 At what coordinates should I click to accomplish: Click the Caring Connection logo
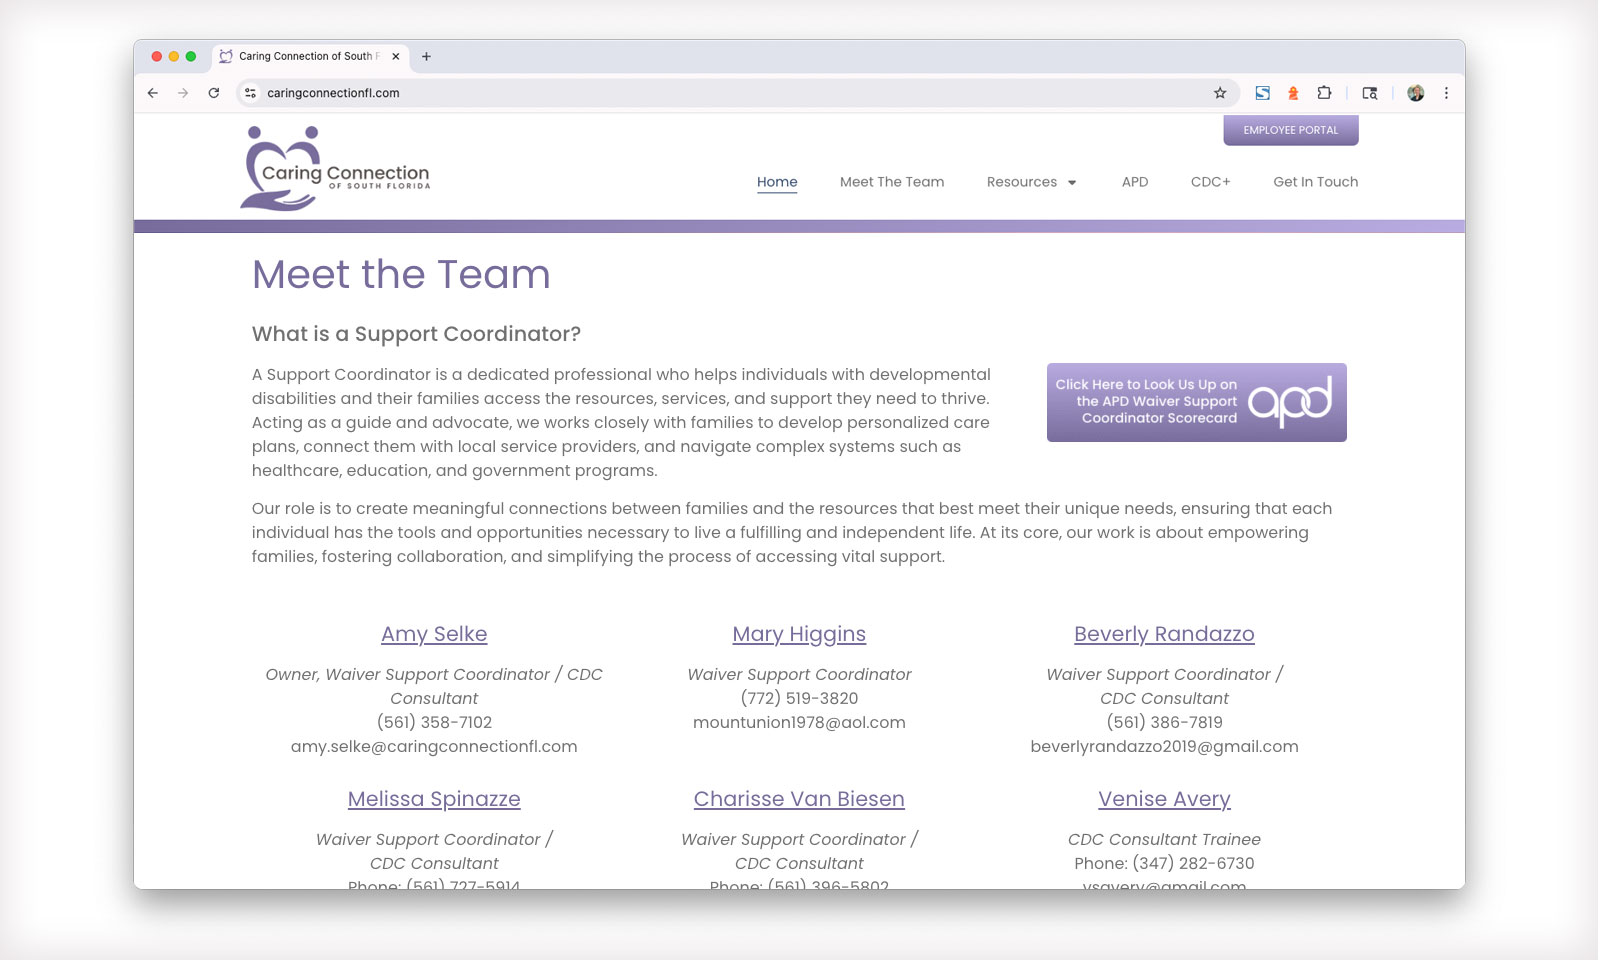coord(336,168)
